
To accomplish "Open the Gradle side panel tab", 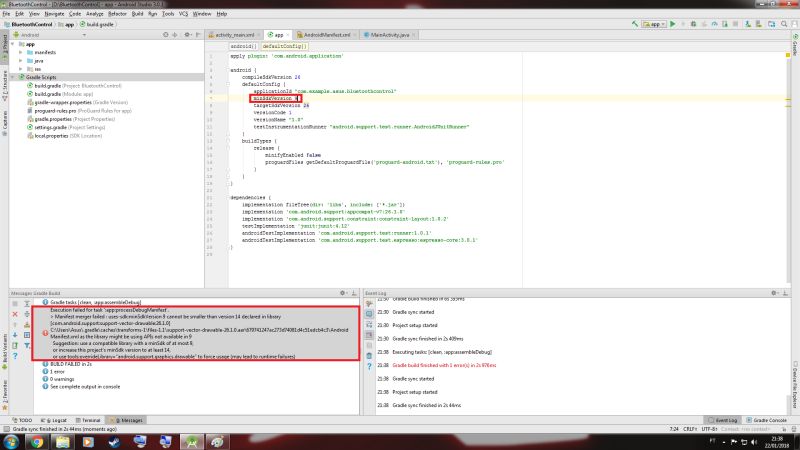I will click(x=795, y=45).
